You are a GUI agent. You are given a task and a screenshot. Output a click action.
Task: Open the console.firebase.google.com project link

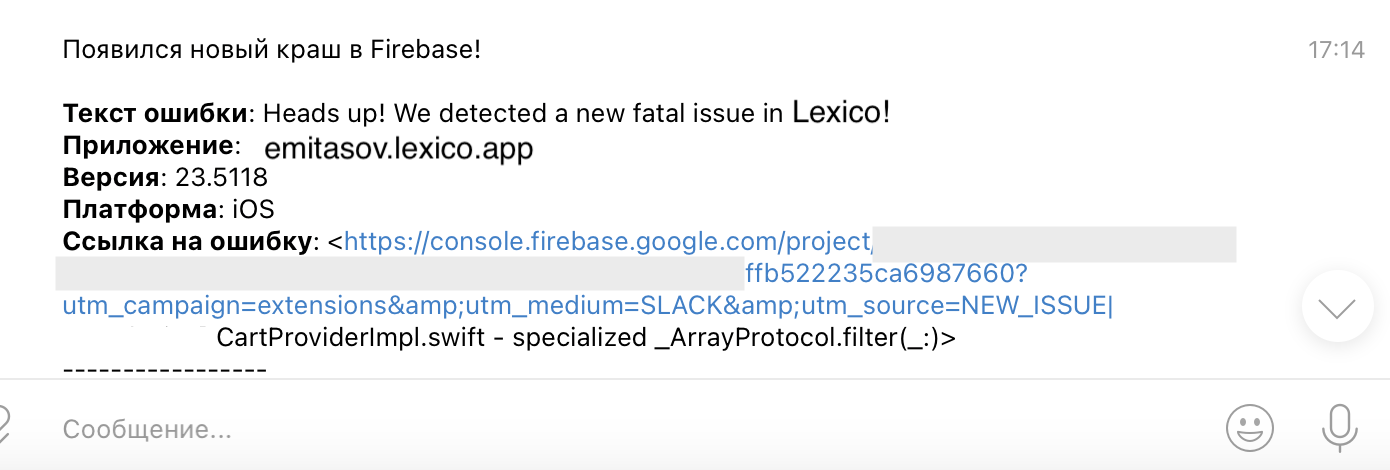tap(608, 241)
